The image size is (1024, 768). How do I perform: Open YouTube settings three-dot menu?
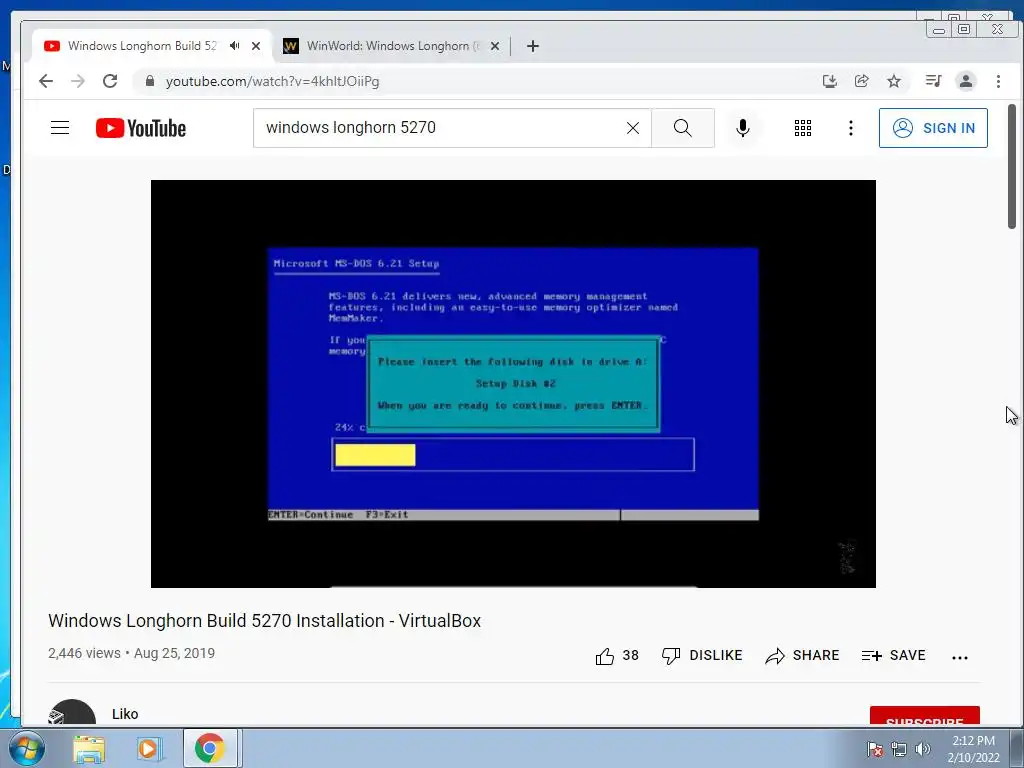tap(850, 128)
